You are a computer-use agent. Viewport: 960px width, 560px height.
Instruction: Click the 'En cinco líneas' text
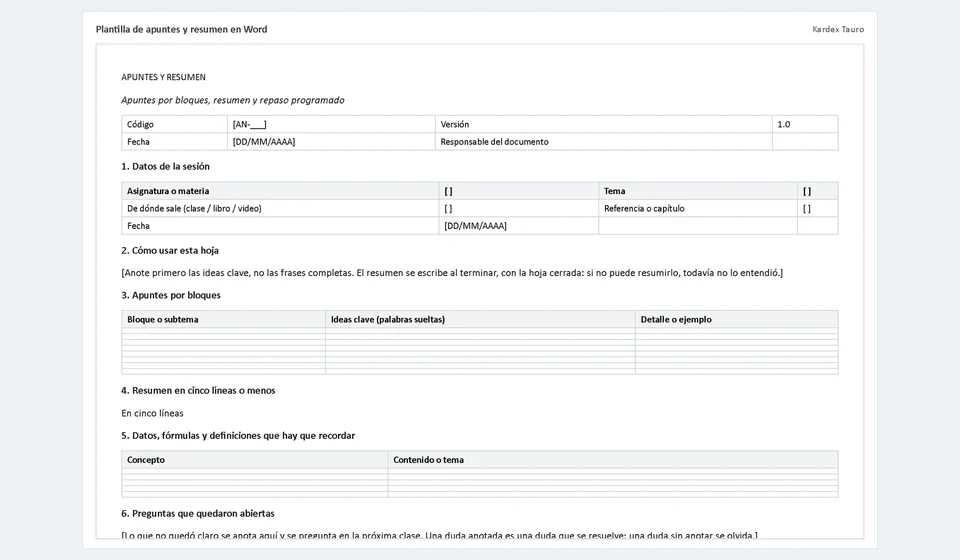[152, 413]
